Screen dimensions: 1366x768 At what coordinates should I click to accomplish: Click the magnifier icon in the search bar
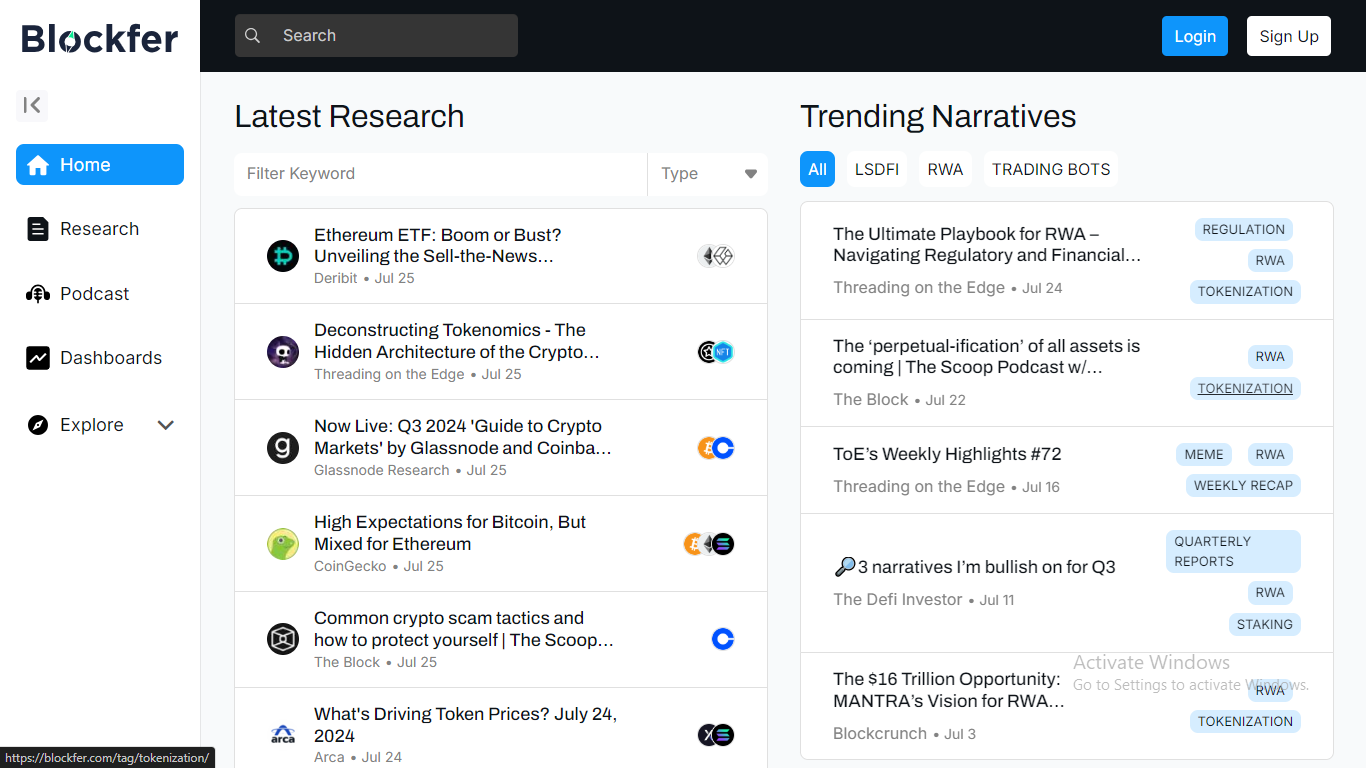click(253, 36)
